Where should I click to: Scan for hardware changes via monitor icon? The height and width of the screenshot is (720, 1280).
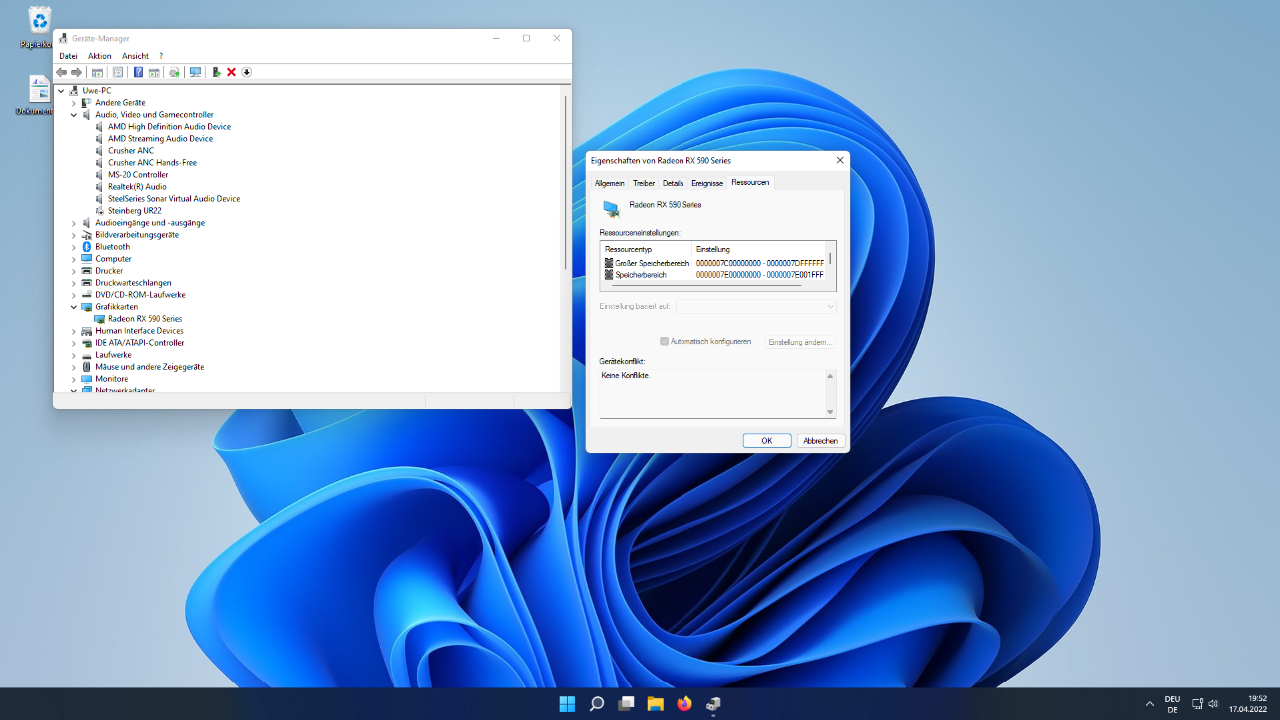pos(195,72)
